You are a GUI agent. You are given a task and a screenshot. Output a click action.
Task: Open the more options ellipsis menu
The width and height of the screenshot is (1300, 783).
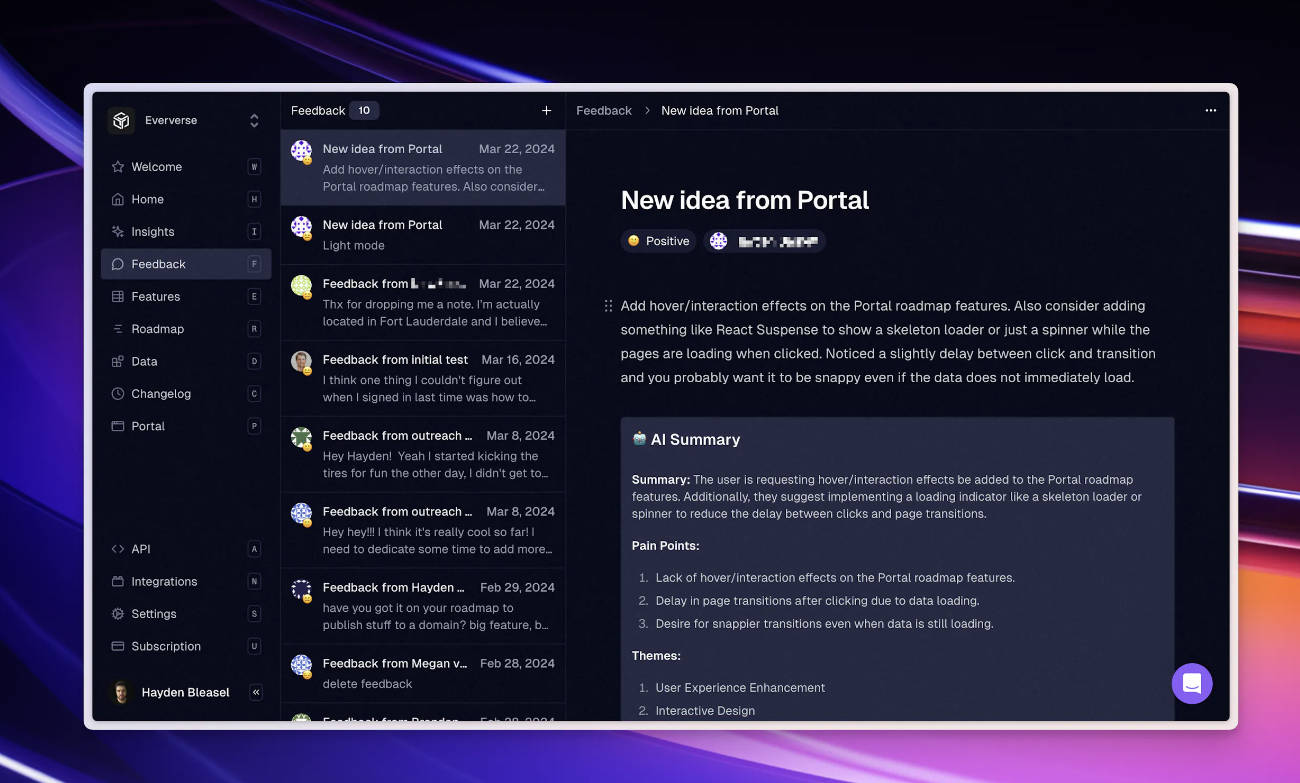(1211, 111)
